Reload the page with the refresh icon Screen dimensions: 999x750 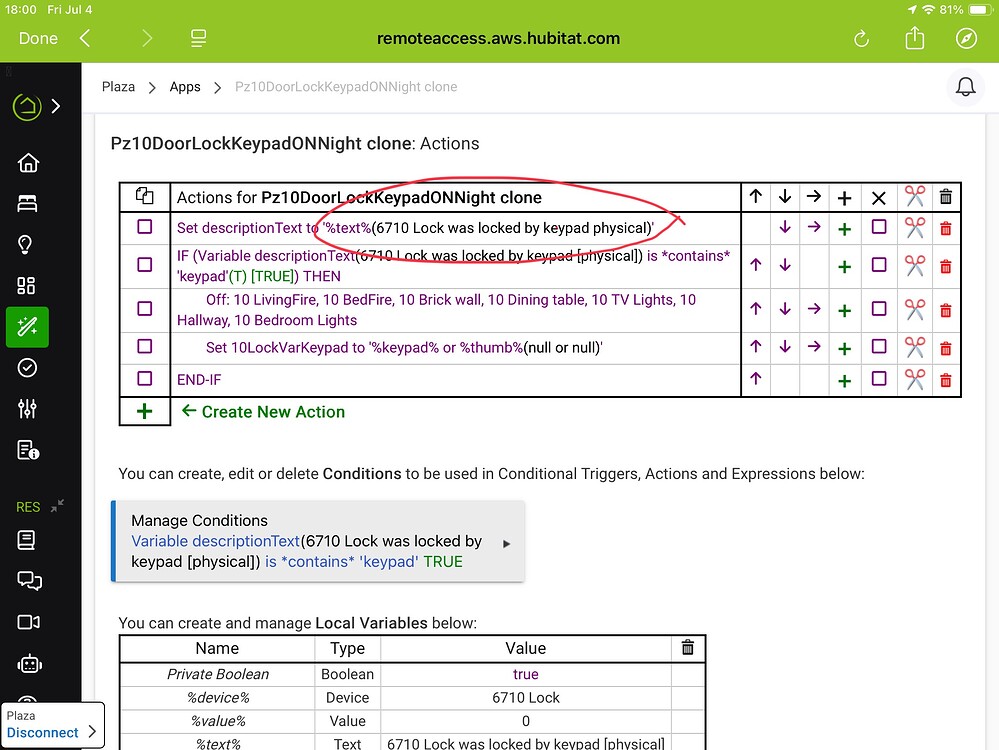[861, 39]
